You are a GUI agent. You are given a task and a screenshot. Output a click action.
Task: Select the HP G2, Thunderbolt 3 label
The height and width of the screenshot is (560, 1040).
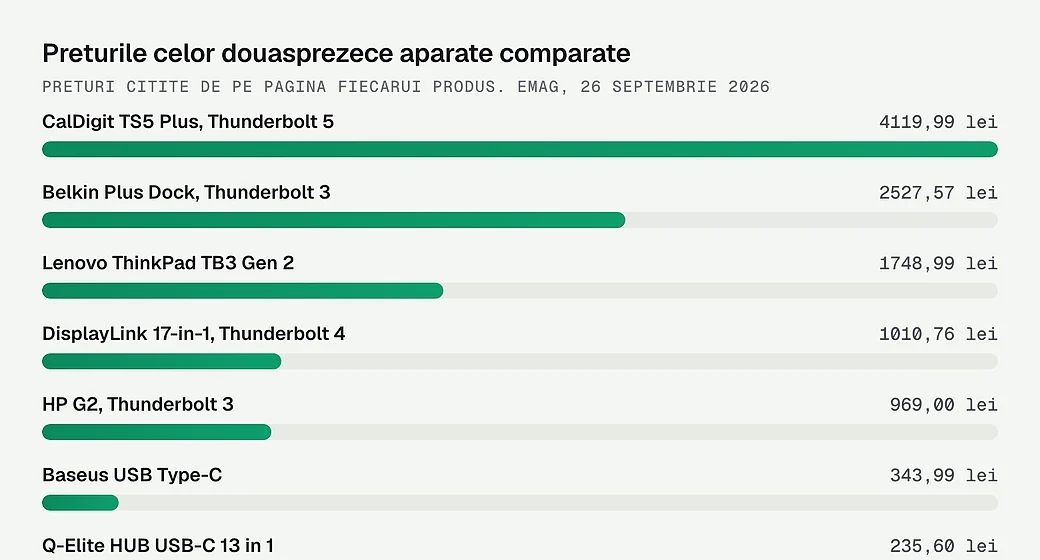point(138,405)
